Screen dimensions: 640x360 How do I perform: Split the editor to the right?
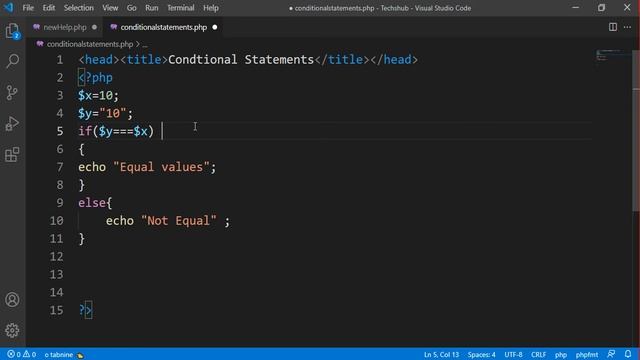click(613, 27)
